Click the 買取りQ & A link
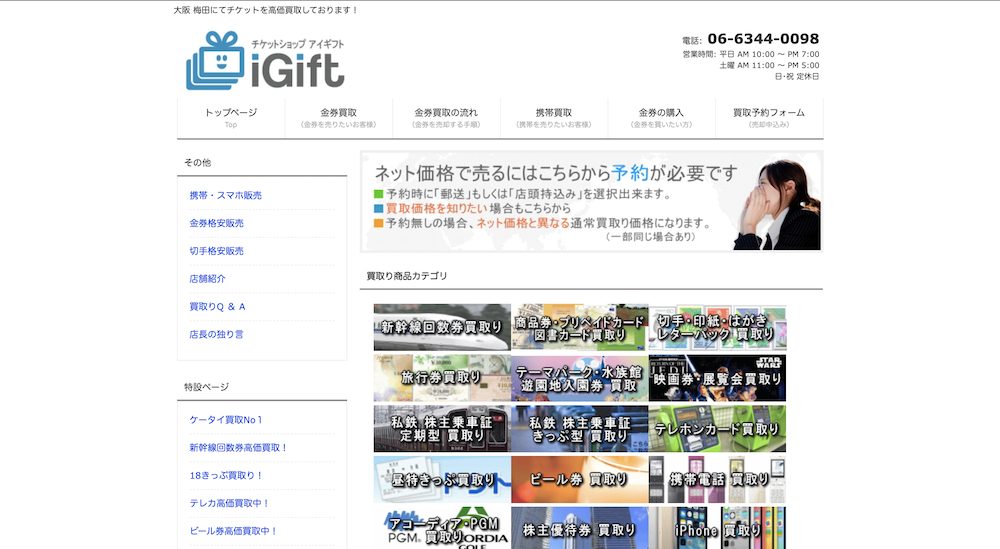Viewport: 1000px width, 549px height. (217, 306)
